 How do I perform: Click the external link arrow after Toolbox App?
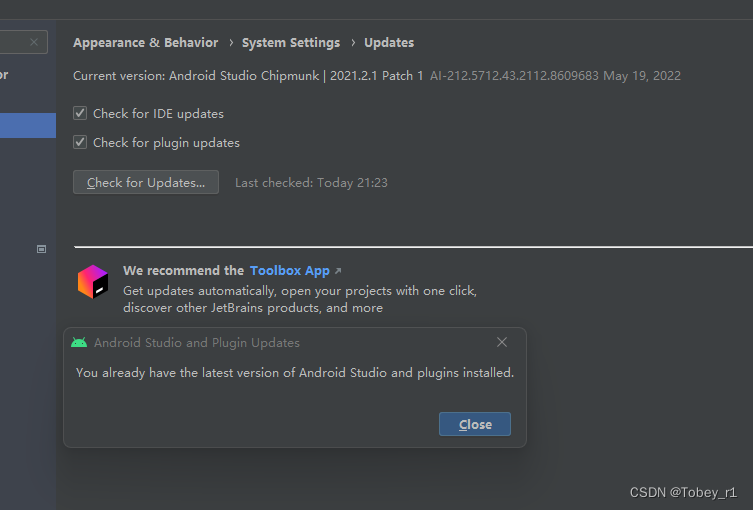(338, 271)
